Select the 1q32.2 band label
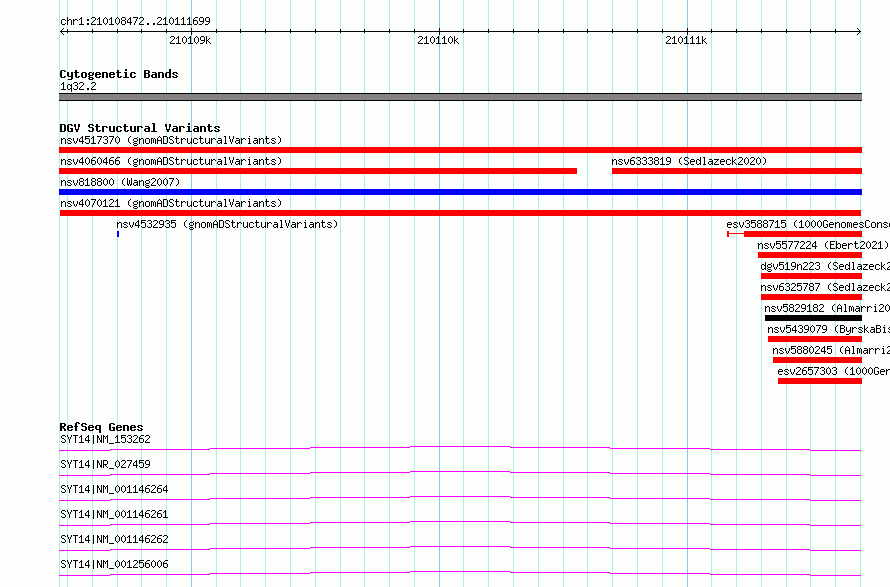Screen dimensions: 890x587 pyautogui.click(x=78, y=86)
